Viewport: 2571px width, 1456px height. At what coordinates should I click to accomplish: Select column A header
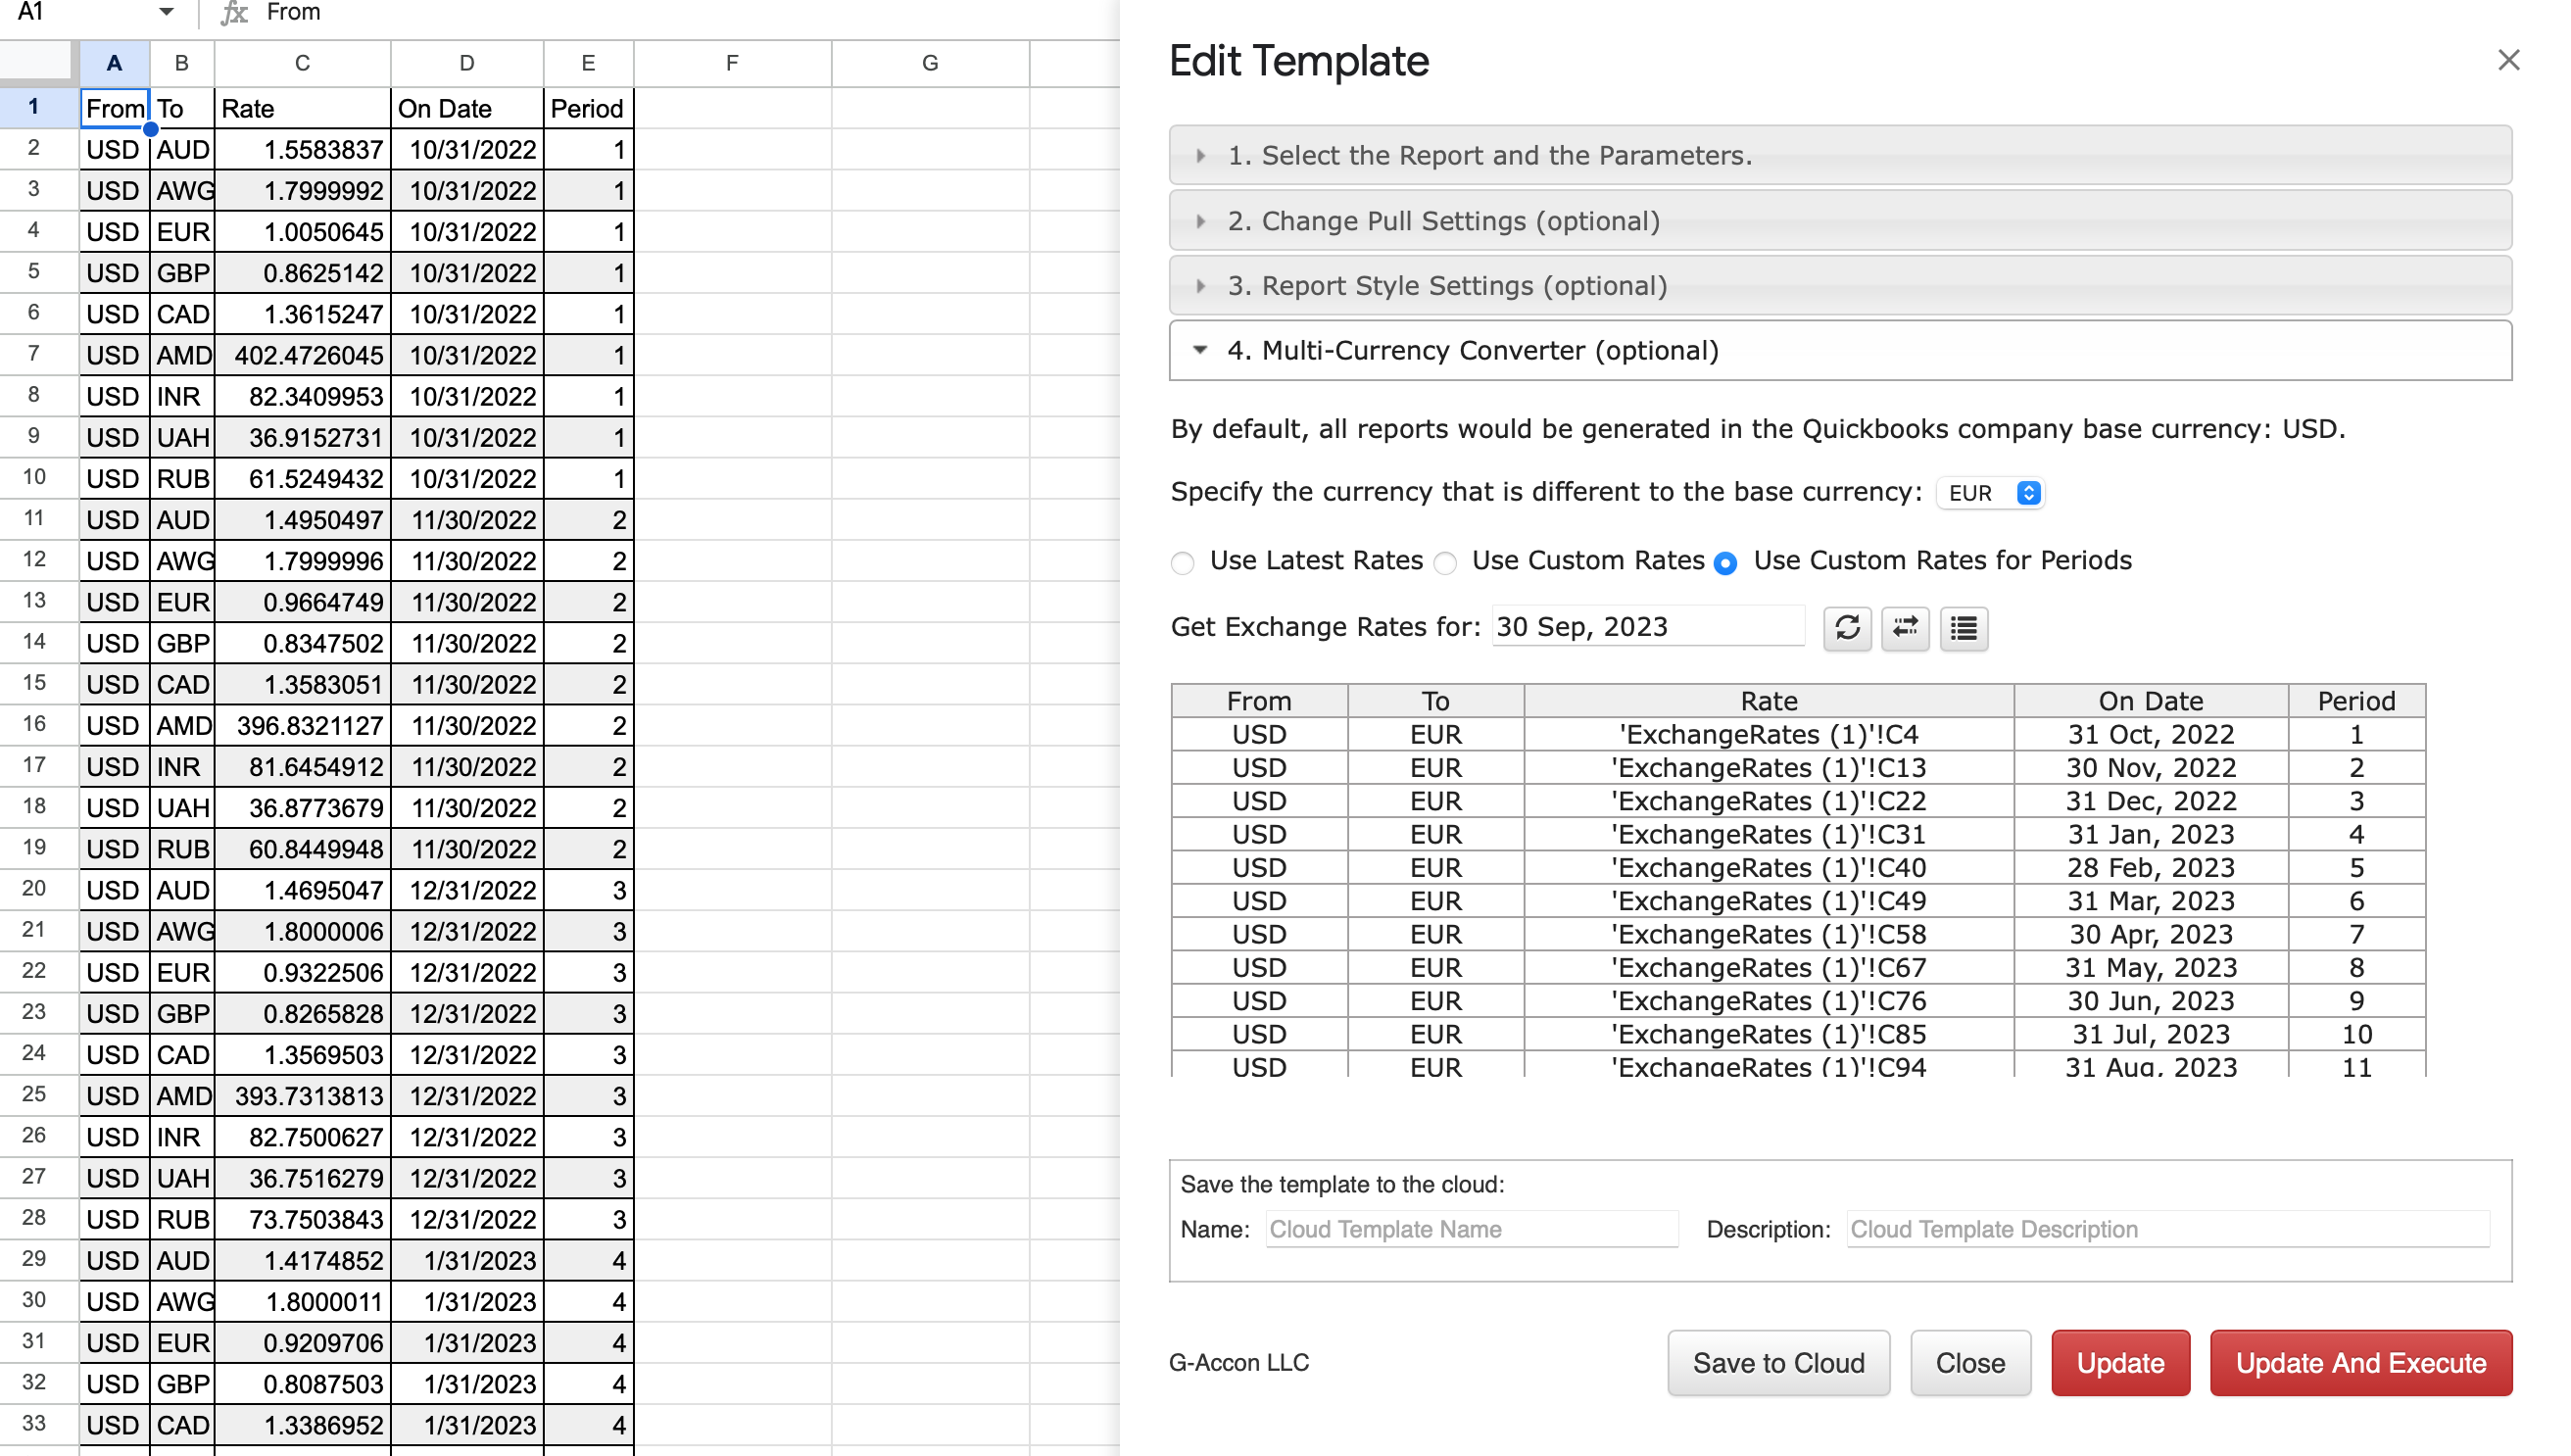115,63
